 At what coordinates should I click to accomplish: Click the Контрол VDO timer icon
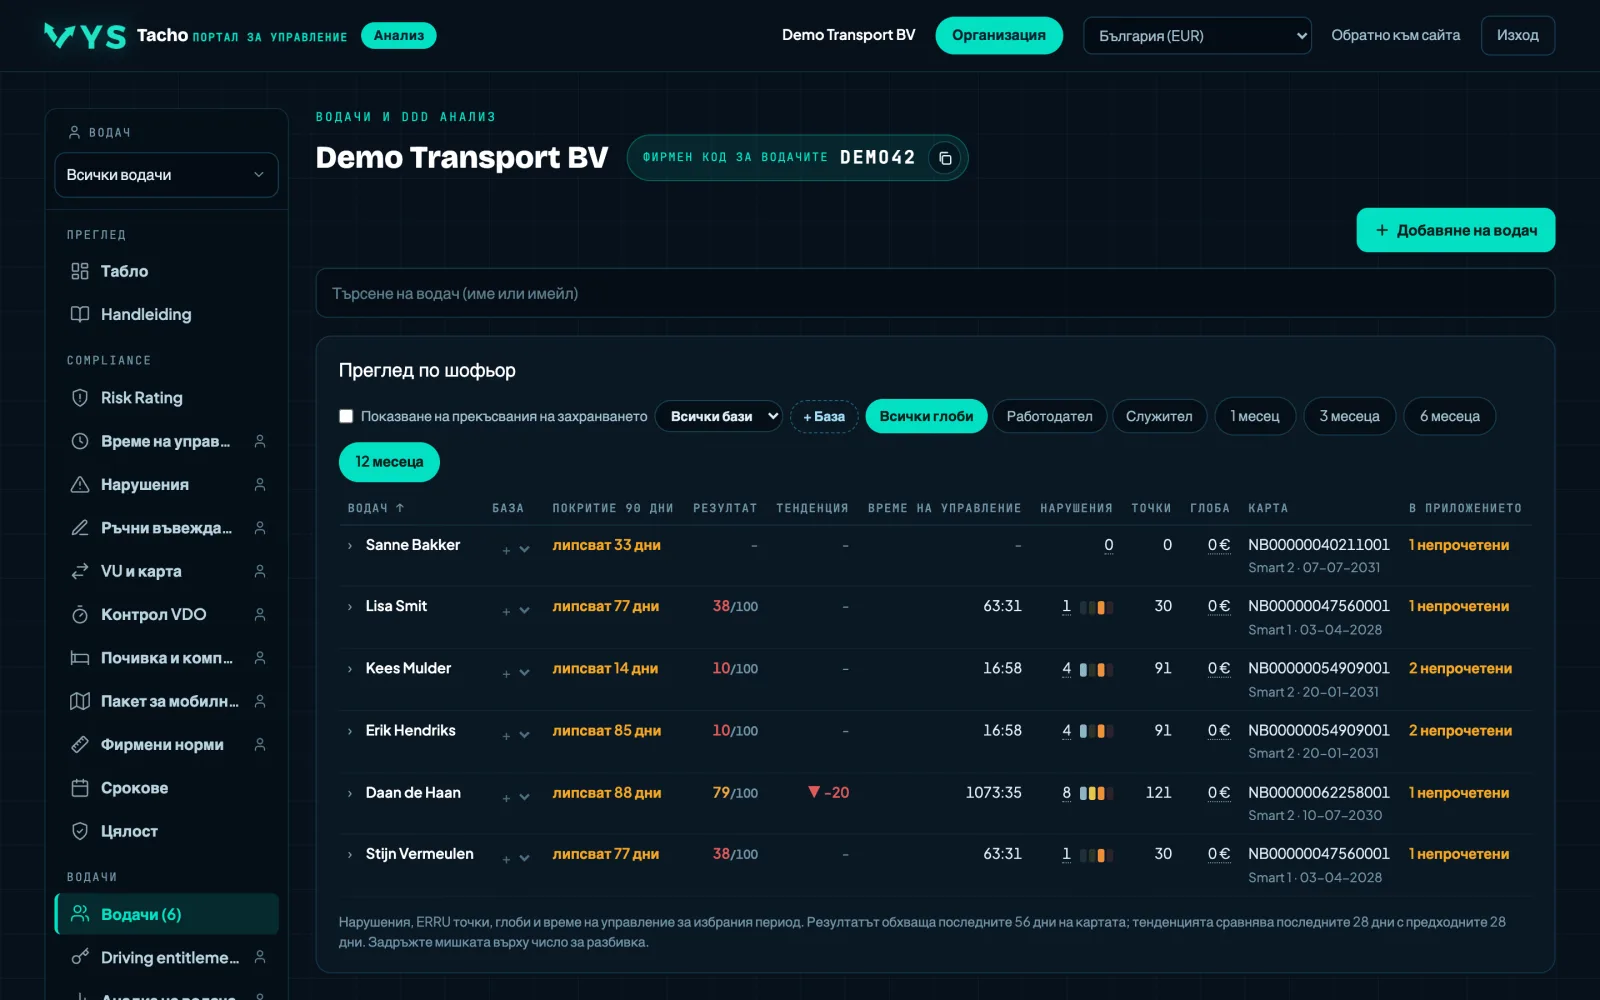pos(80,614)
